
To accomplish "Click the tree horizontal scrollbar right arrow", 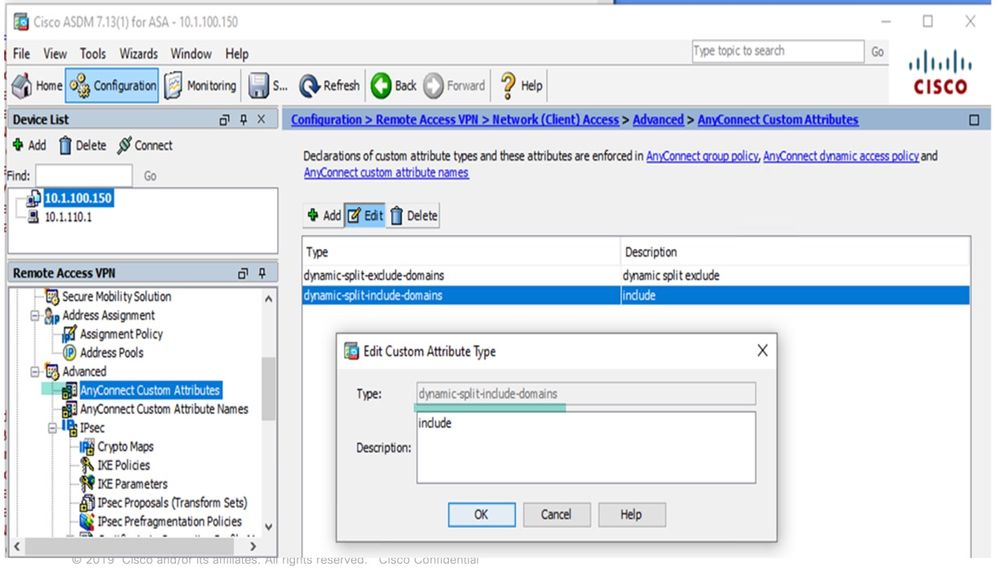I will click(253, 546).
